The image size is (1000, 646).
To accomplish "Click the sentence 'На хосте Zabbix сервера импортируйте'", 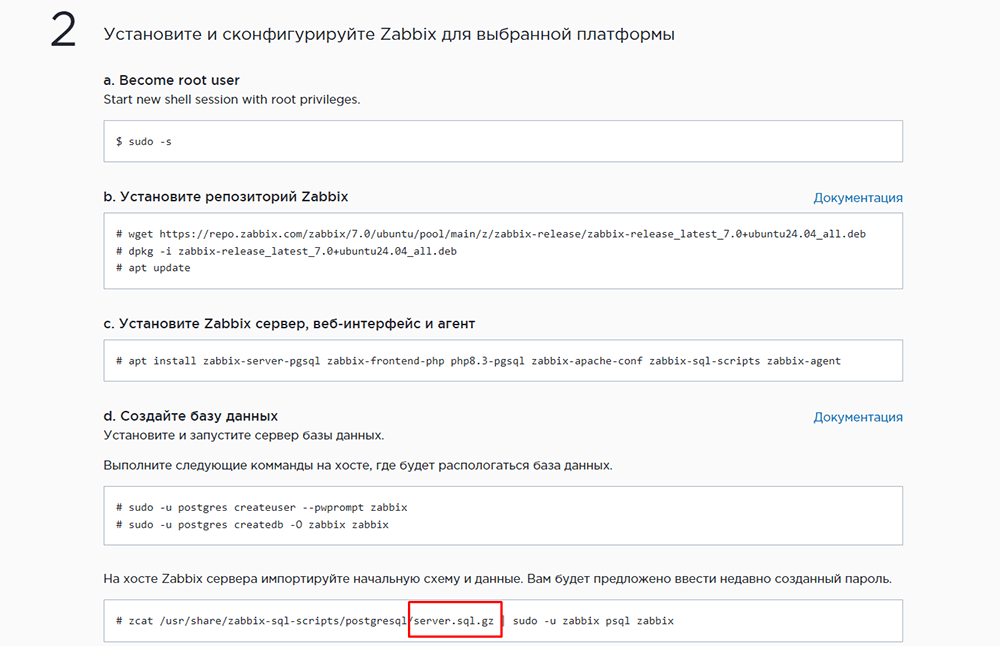I will pos(497,579).
